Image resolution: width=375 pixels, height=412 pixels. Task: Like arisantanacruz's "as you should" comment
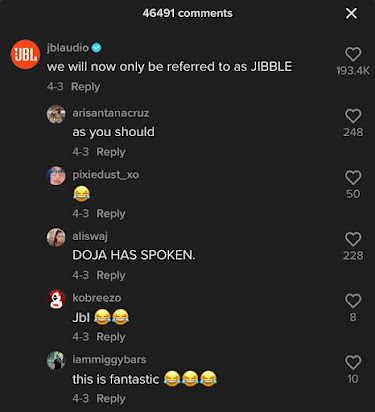[x=353, y=116]
